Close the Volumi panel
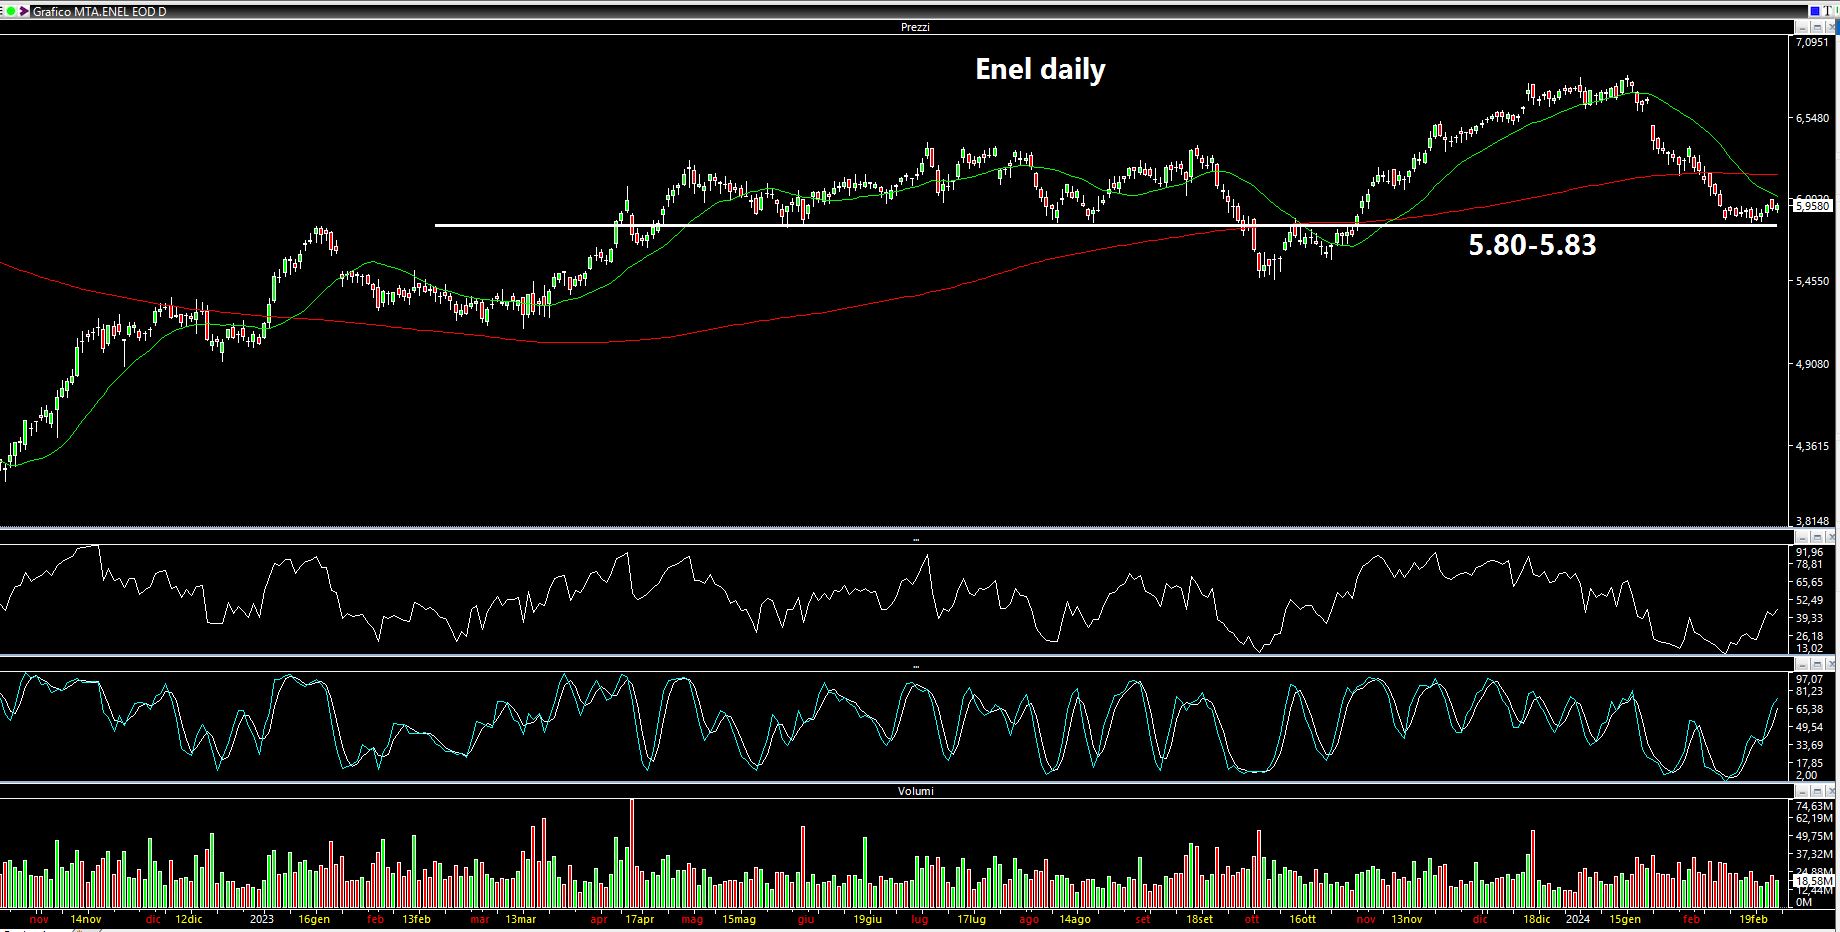Screen dimensions: 1840x932 [x=1832, y=790]
